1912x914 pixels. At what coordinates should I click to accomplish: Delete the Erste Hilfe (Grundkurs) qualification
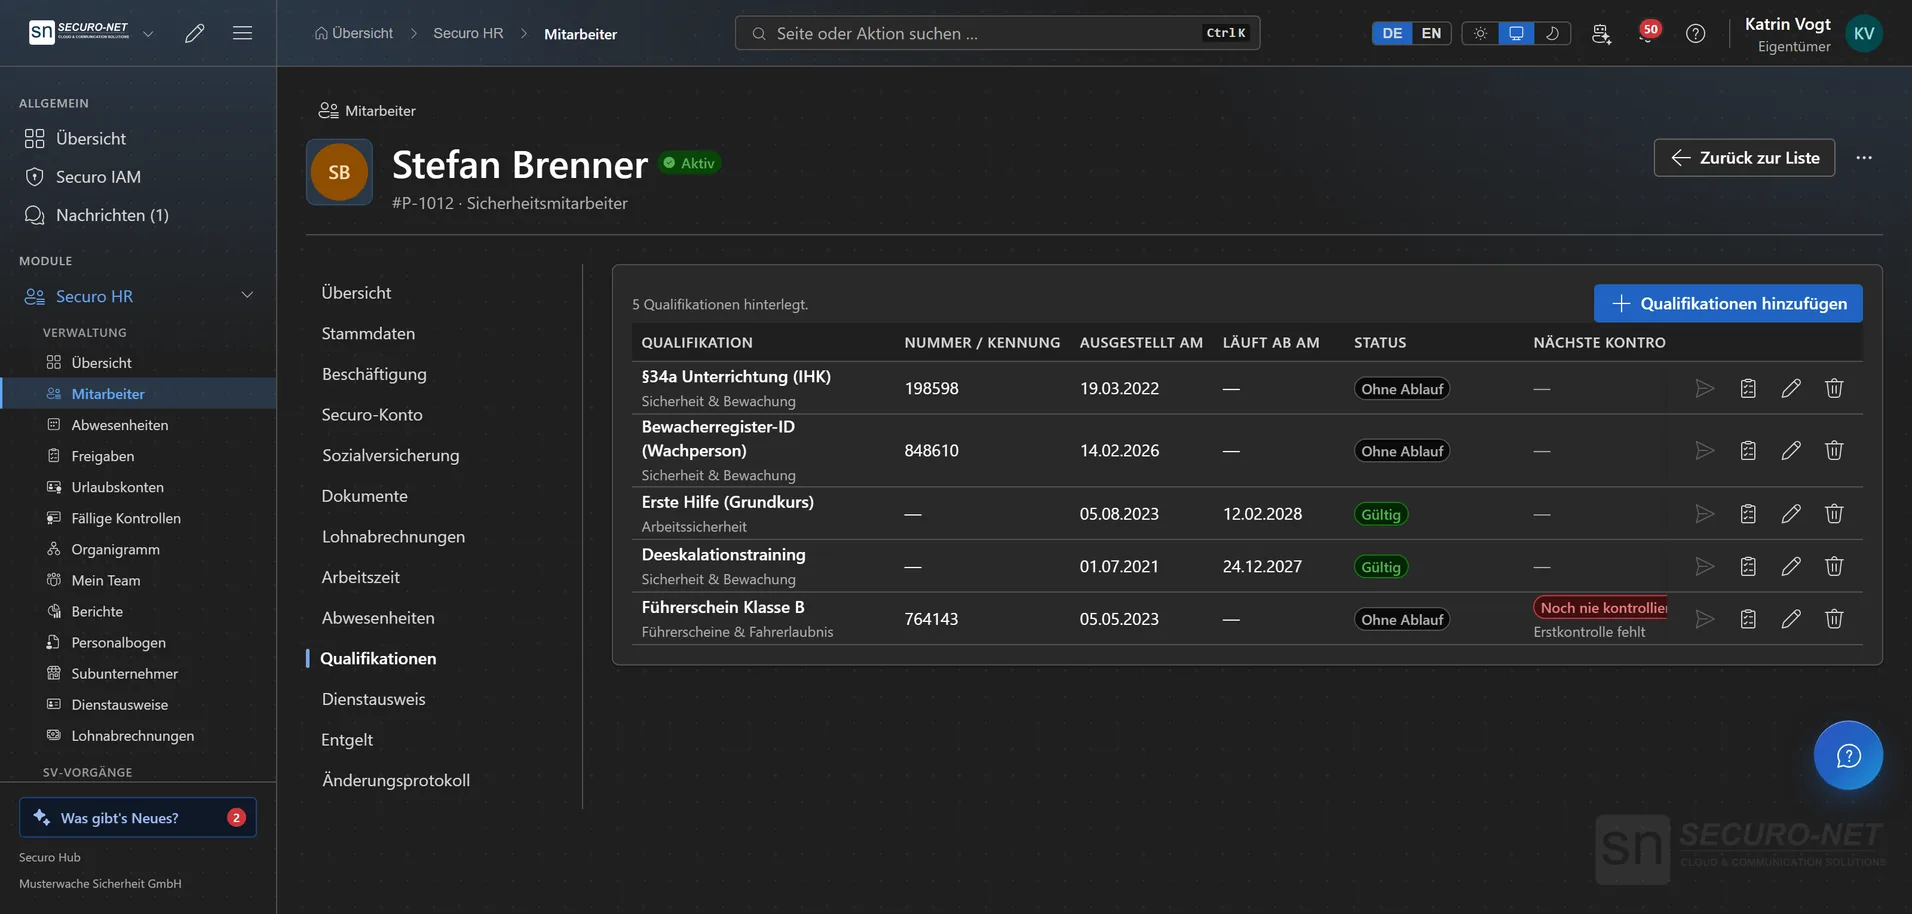(1834, 514)
